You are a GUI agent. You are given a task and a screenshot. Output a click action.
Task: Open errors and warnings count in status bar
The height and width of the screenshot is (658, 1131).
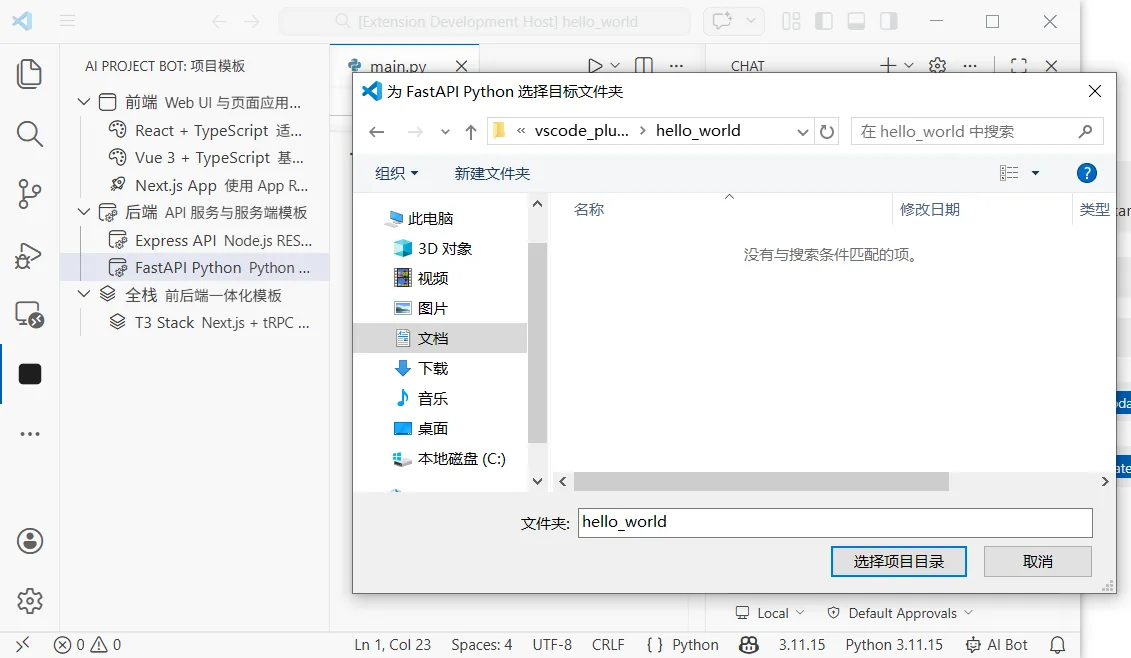(x=88, y=644)
